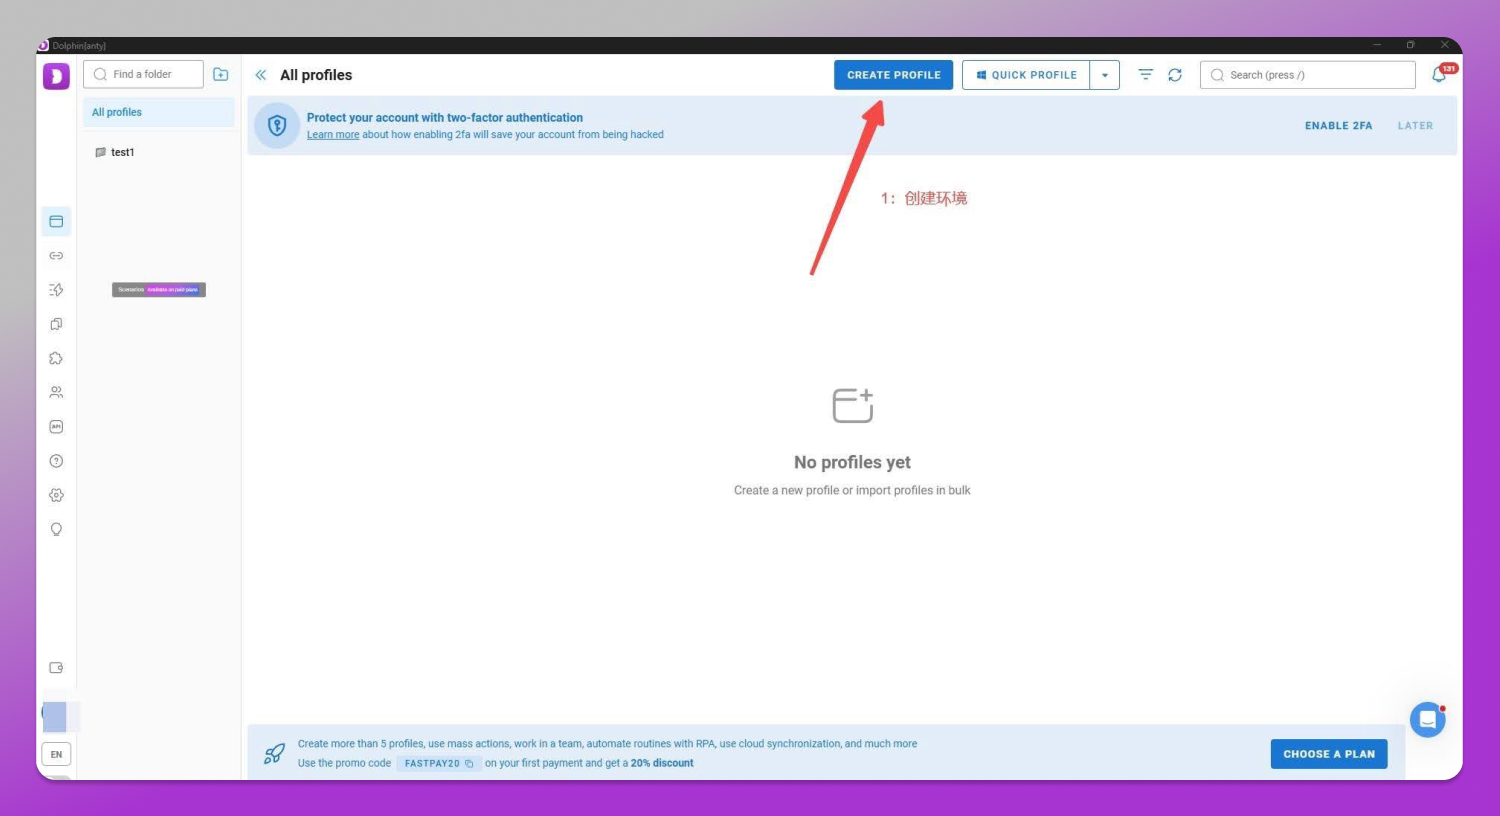This screenshot has width=1500, height=816.
Task: Click the Create Profile button
Action: pos(894,75)
